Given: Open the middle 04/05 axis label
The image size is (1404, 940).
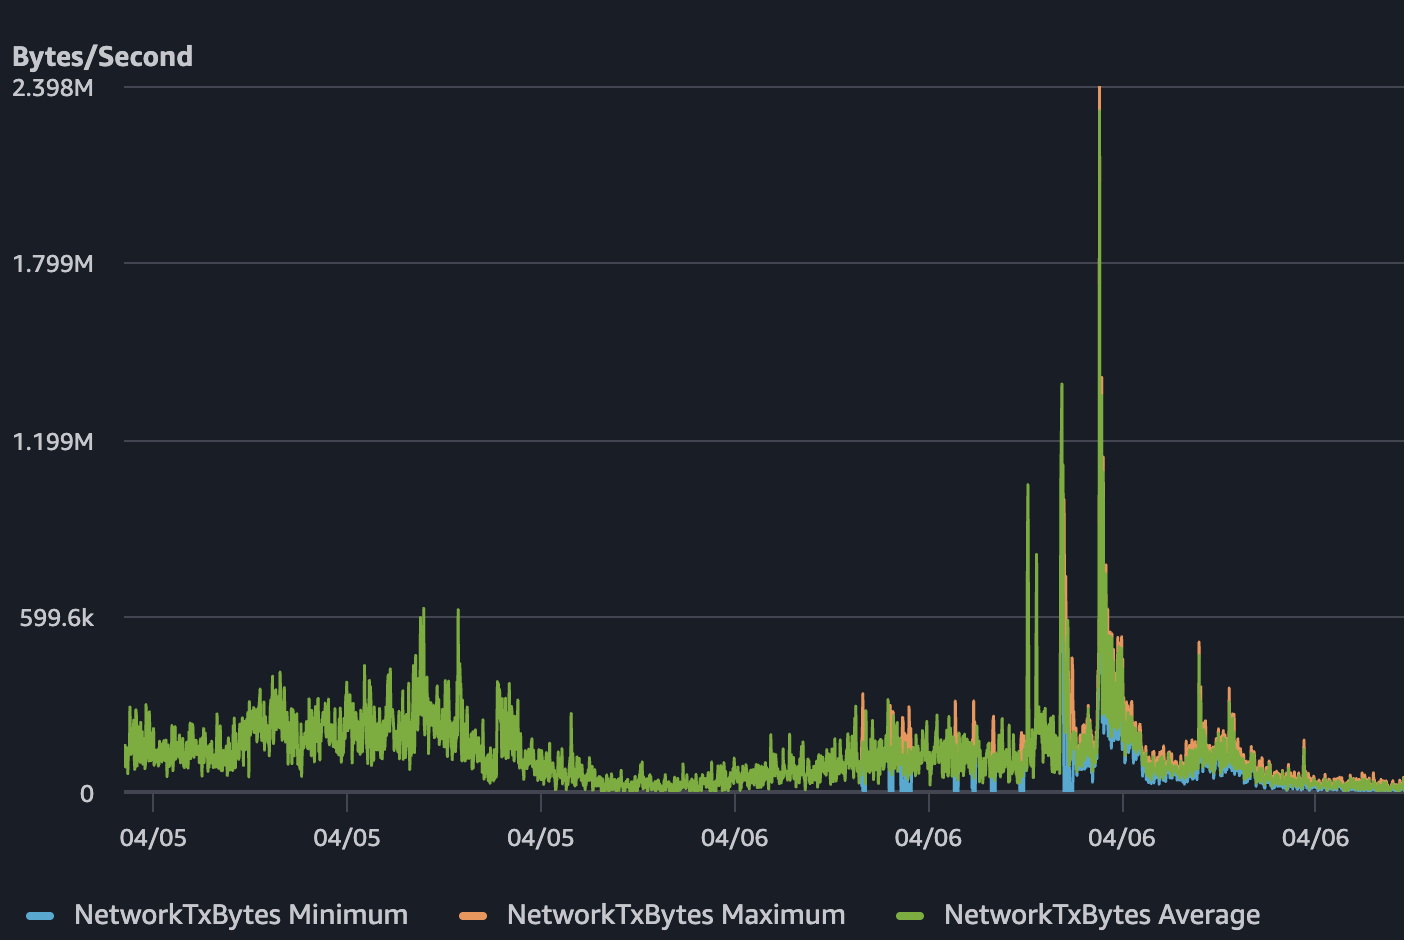Looking at the screenshot, I should (x=347, y=838).
